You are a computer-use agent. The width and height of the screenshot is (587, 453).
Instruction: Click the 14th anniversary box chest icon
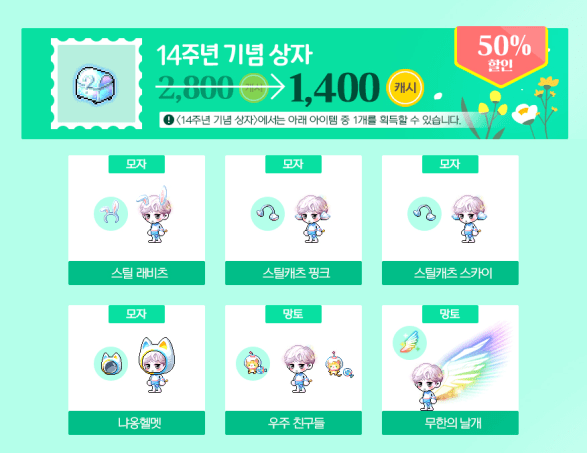coord(96,84)
